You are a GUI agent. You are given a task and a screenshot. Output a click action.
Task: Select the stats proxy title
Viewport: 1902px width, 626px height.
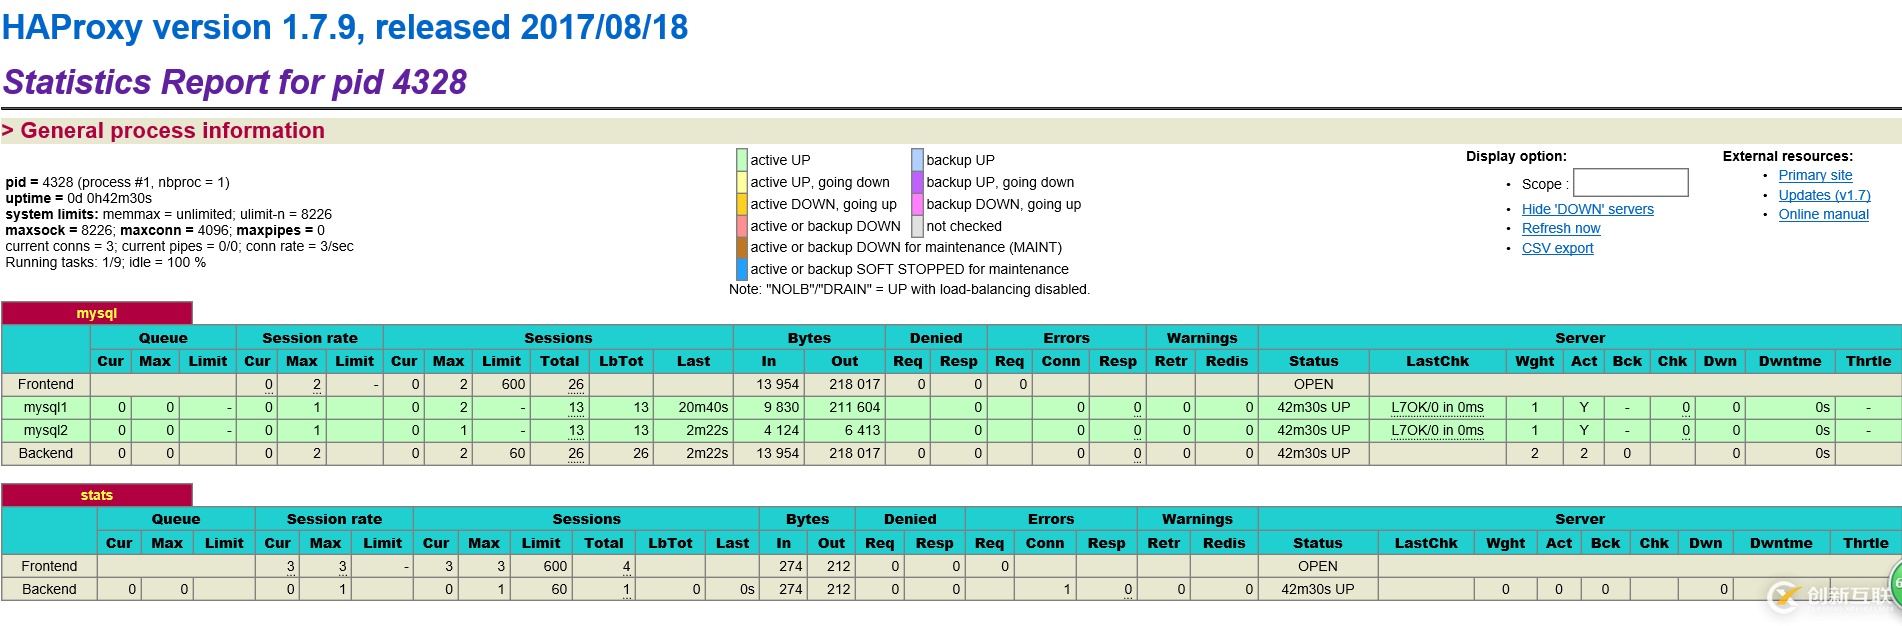click(x=97, y=495)
